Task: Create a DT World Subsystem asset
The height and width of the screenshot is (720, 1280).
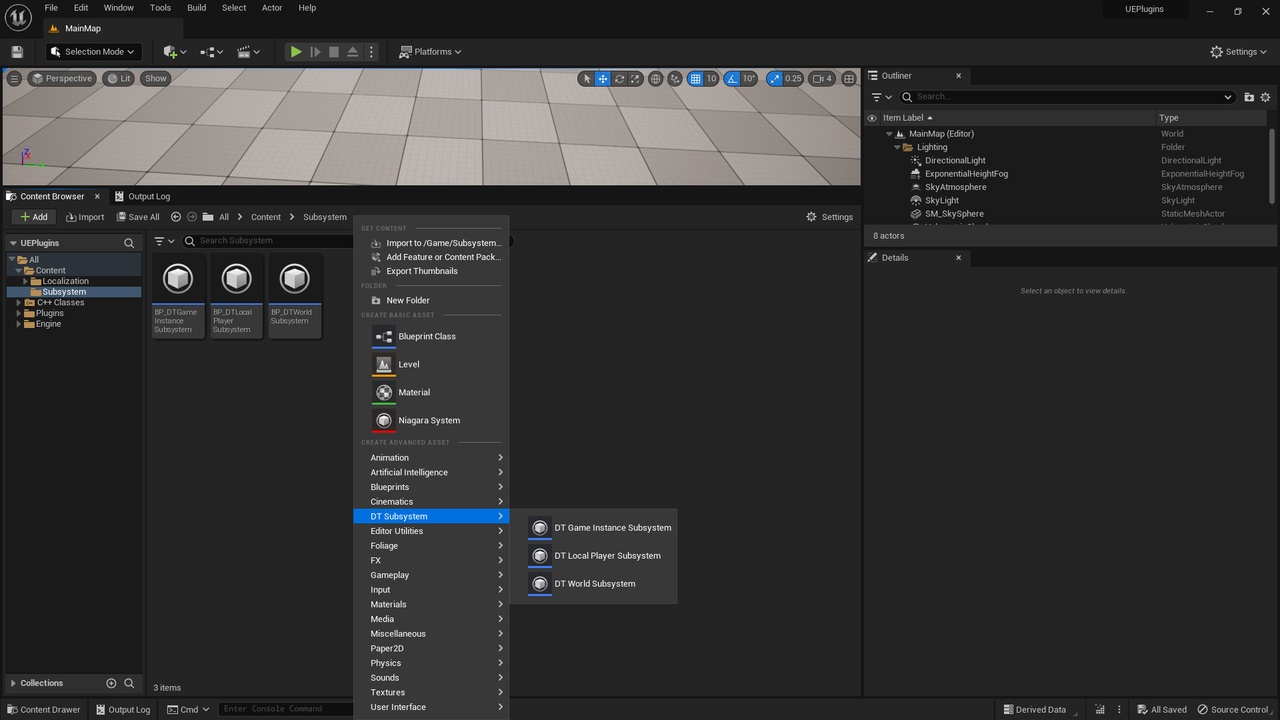Action: 594,584
